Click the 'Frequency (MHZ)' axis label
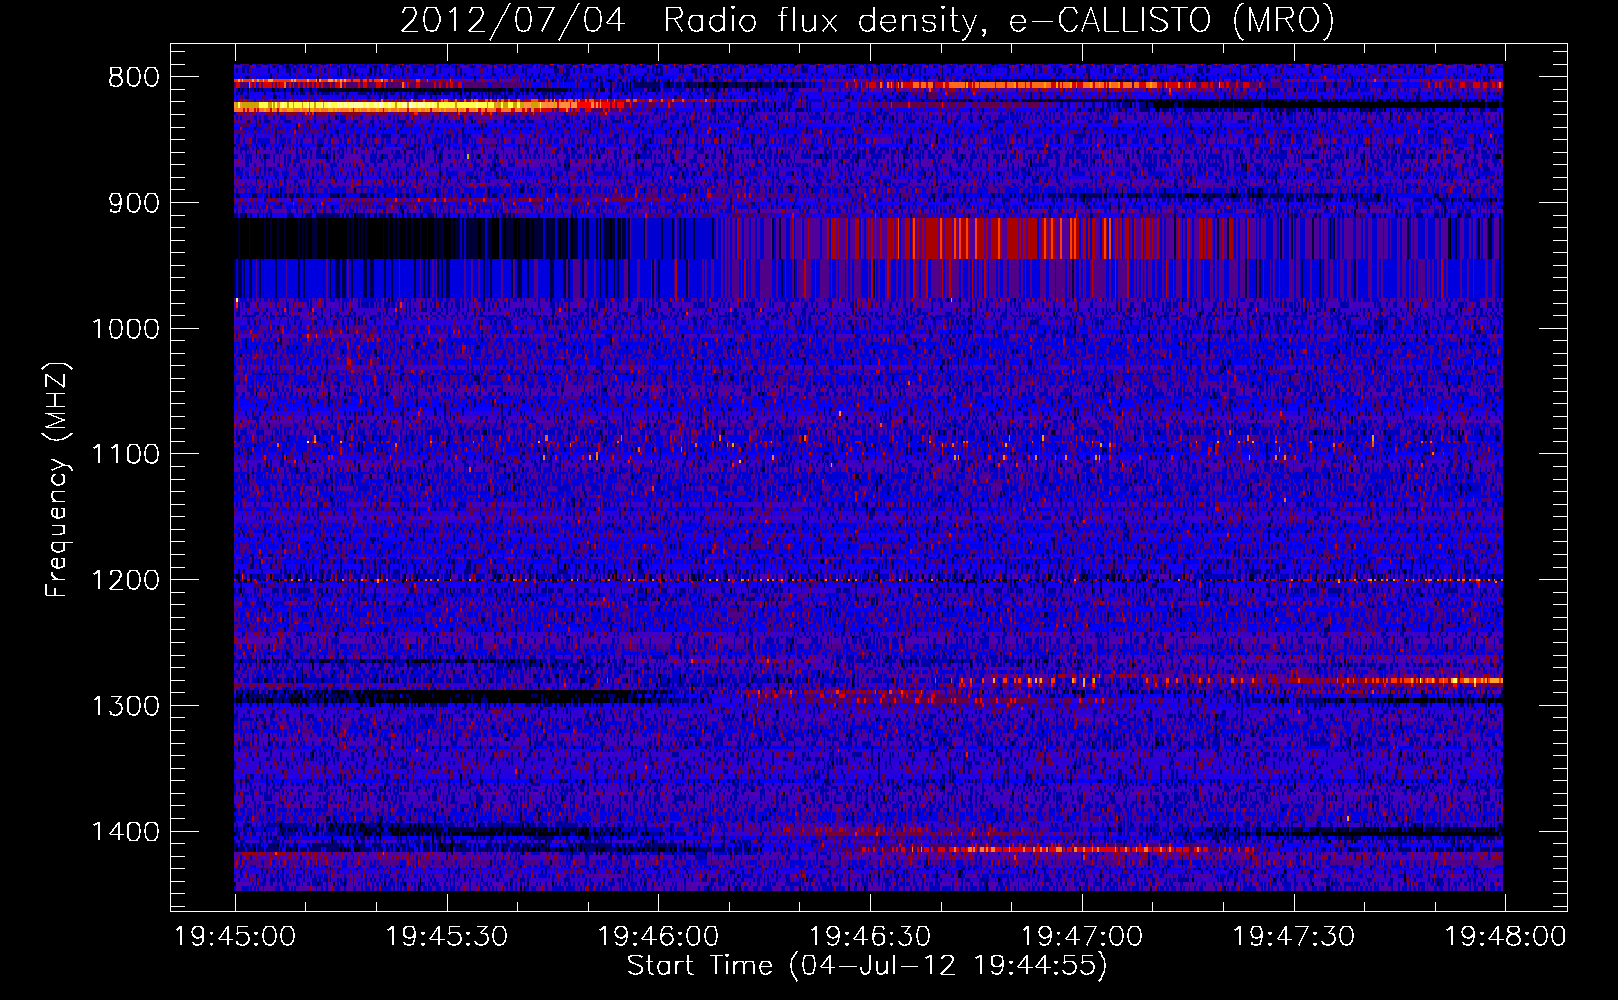 click(58, 480)
